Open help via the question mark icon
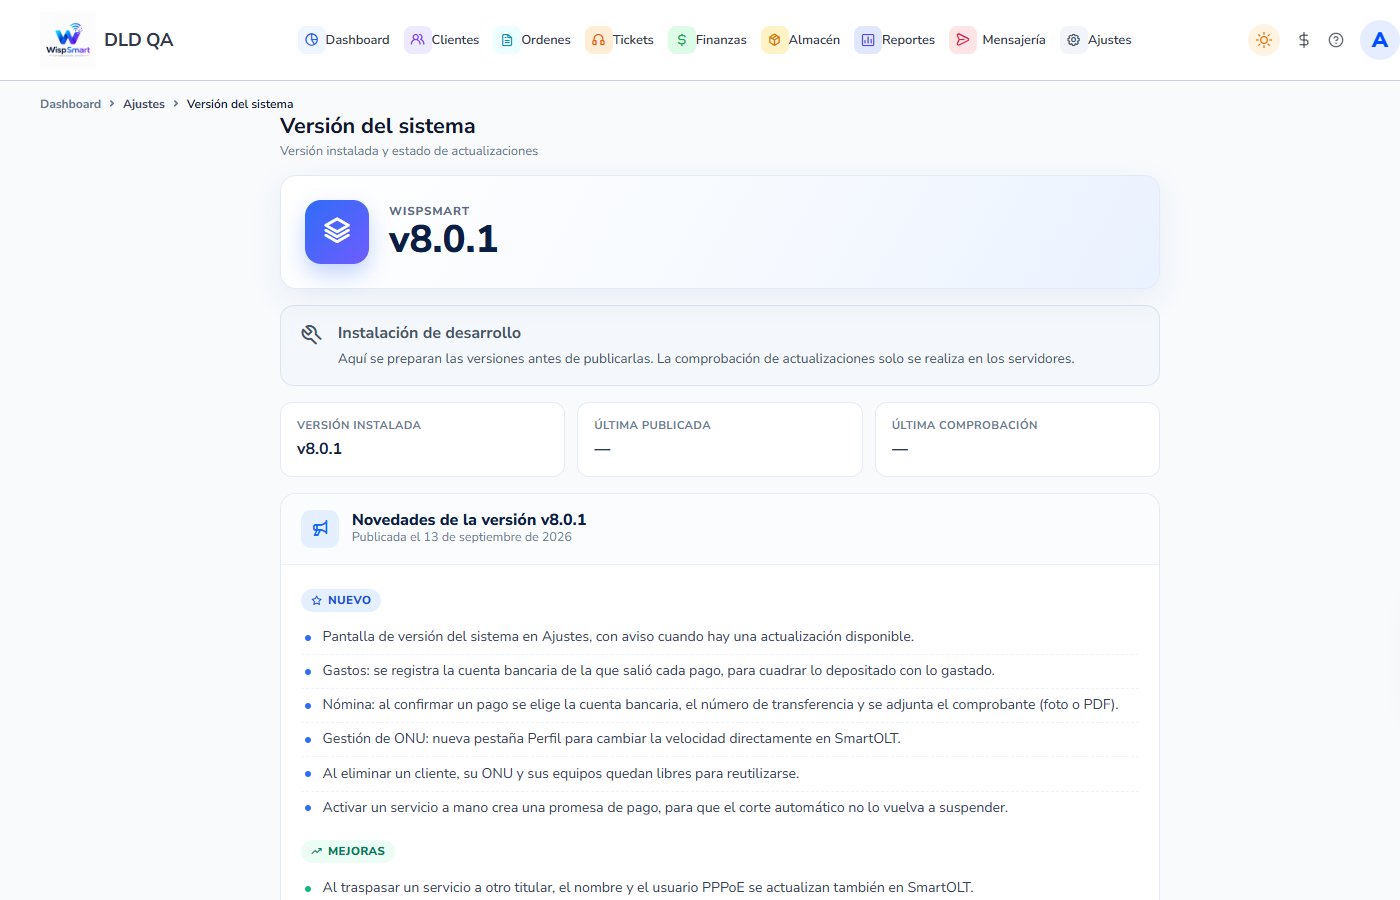This screenshot has width=1400, height=900. [x=1336, y=40]
